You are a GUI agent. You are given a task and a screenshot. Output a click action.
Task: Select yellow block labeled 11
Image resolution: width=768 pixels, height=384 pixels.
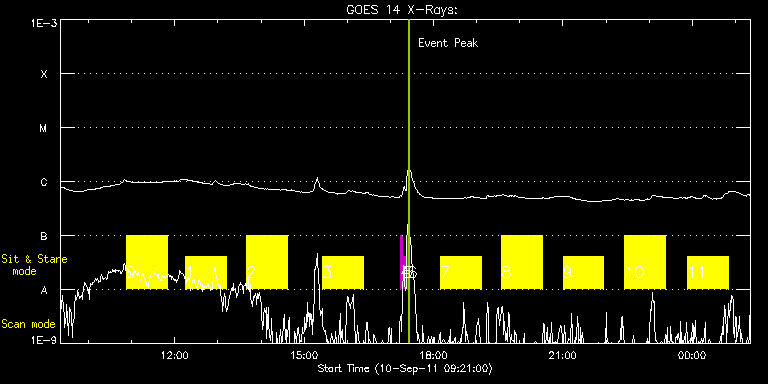708,272
